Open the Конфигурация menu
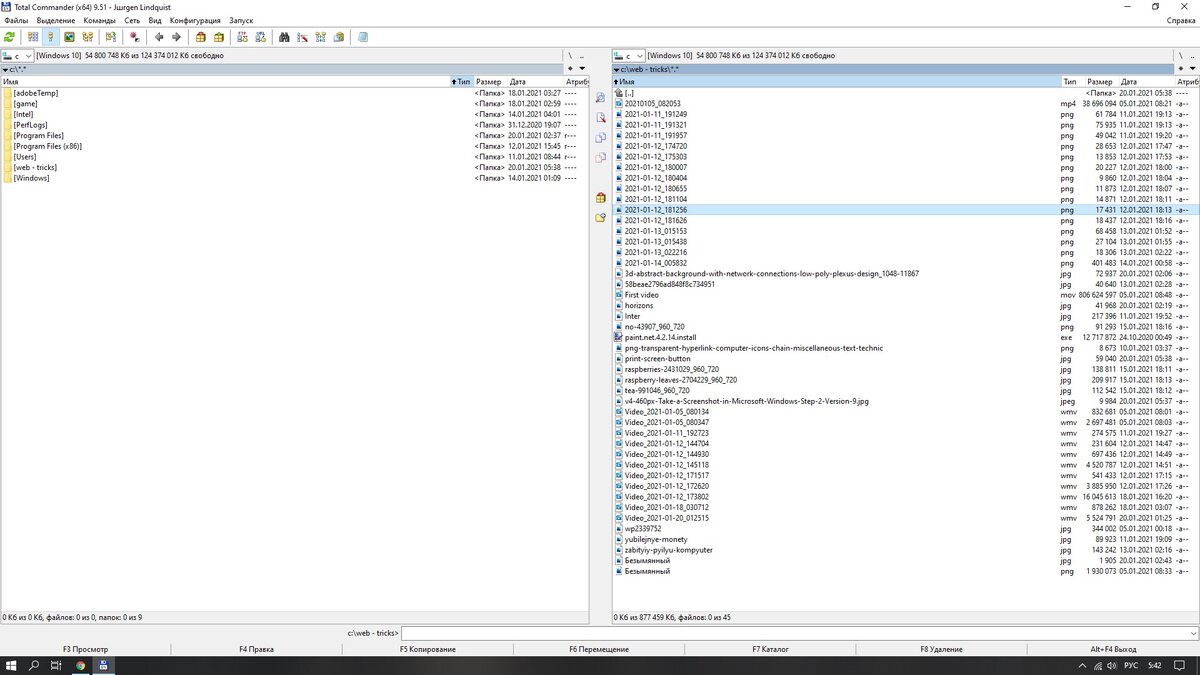The image size is (1200, 675). tap(193, 20)
